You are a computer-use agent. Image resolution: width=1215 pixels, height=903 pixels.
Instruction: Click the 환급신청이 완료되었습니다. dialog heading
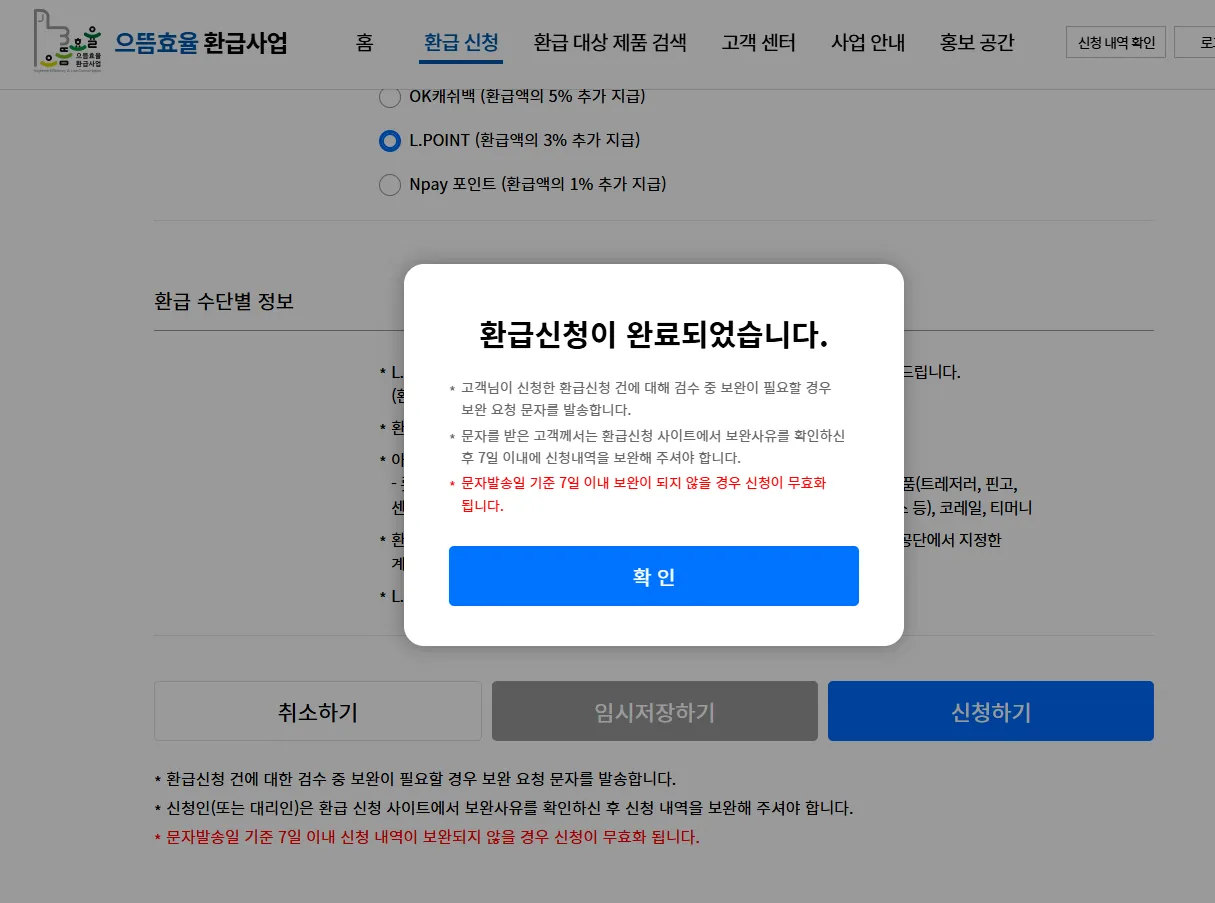654,335
